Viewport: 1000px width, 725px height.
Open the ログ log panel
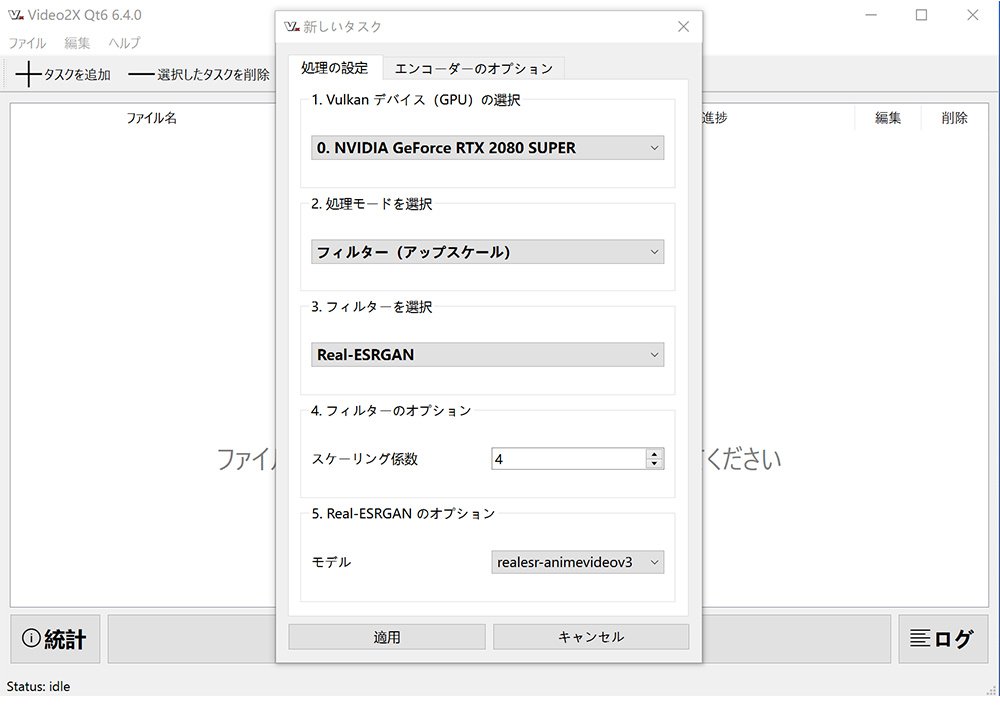pyautogui.click(x=941, y=638)
